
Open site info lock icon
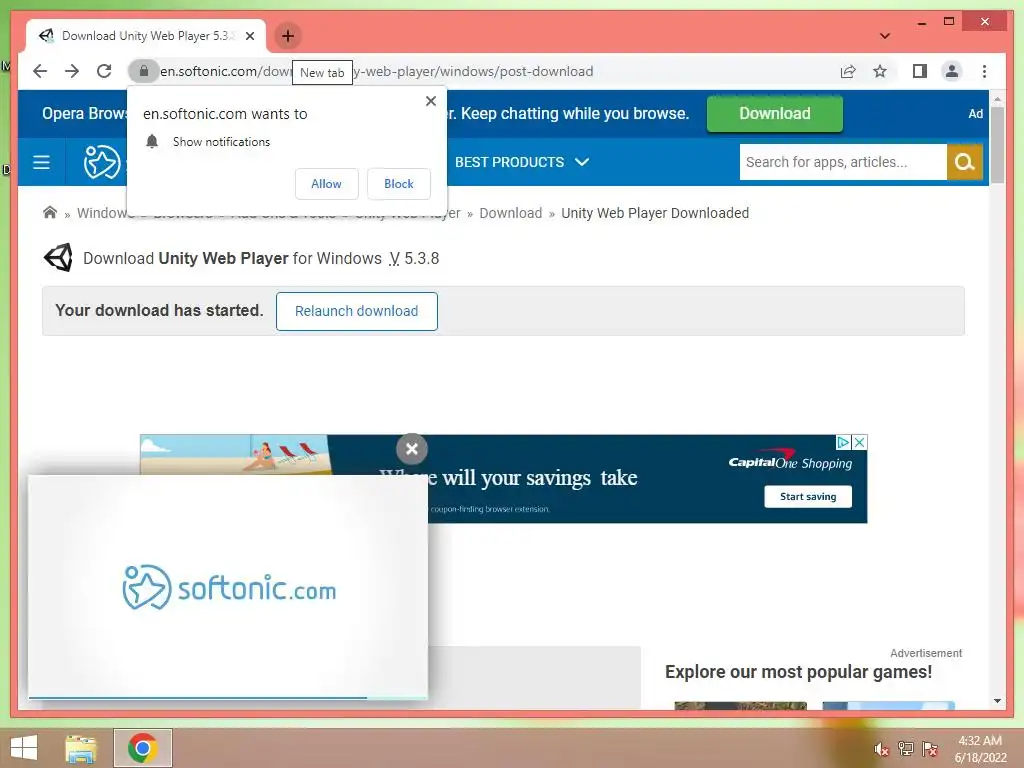point(144,71)
